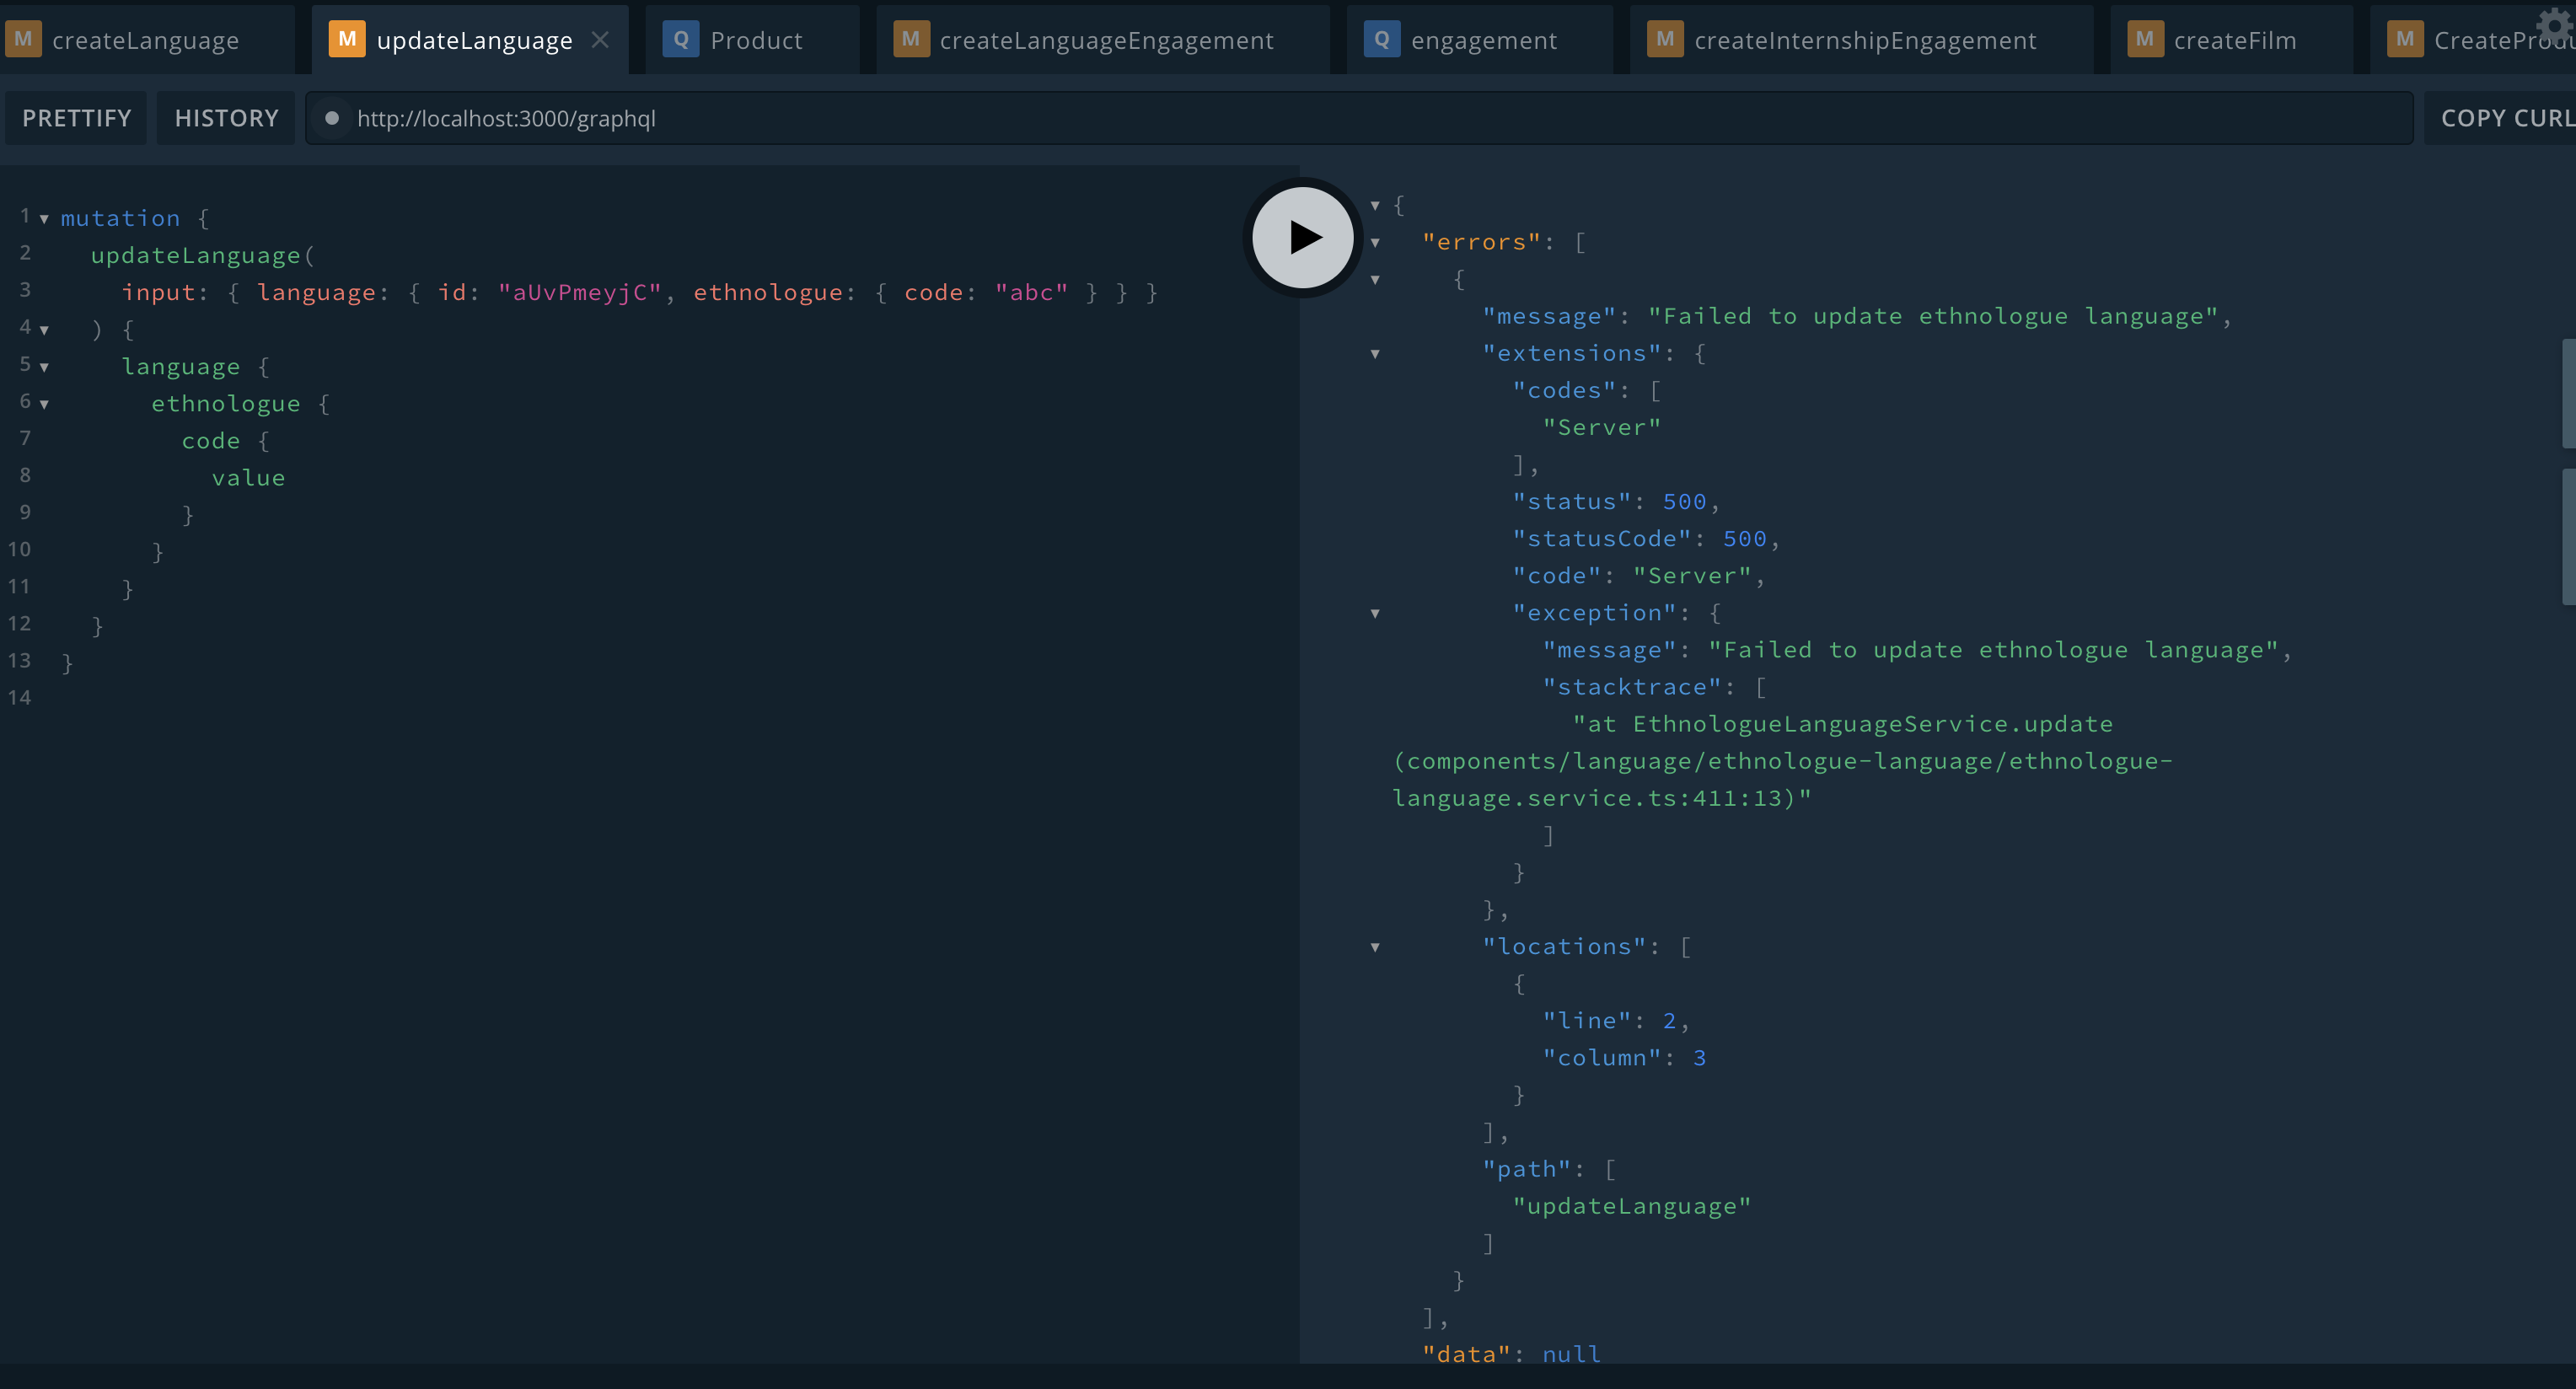The height and width of the screenshot is (1389, 2576).
Task: Run the mutation with the play button
Action: coord(1302,237)
